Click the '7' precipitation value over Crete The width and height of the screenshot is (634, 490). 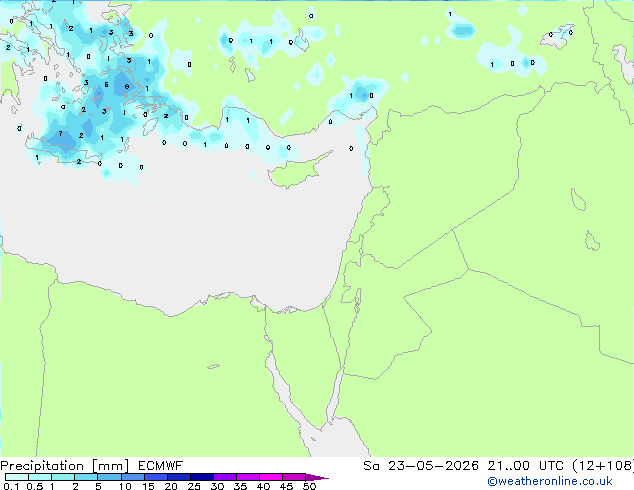coord(61,133)
